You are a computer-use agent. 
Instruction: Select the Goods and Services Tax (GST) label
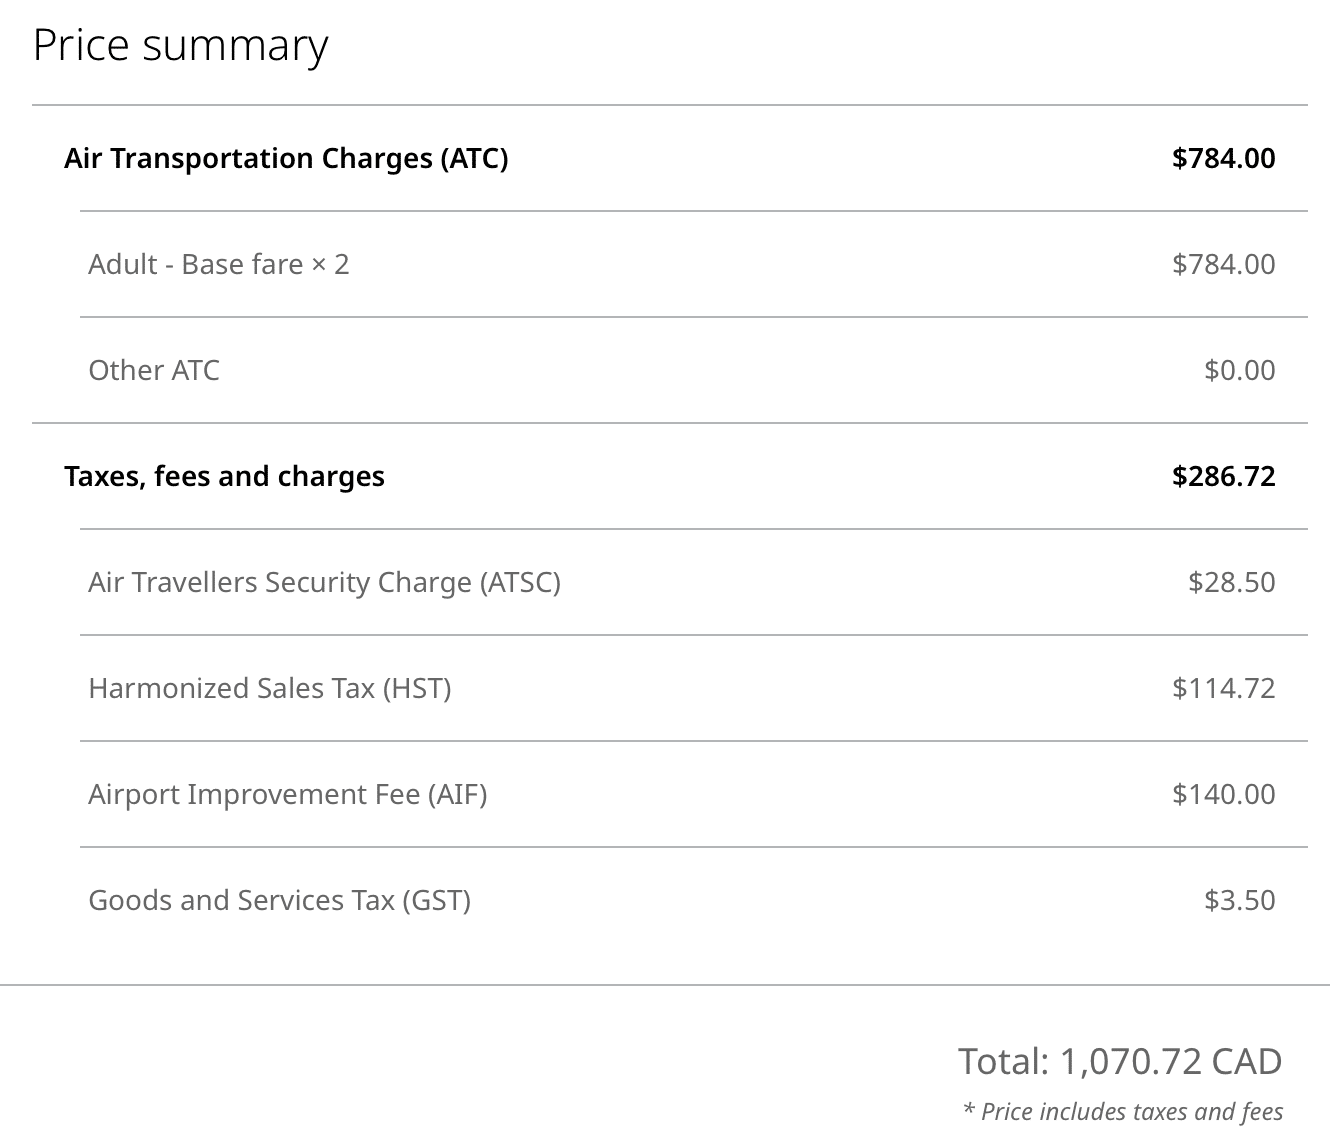[x=280, y=901]
